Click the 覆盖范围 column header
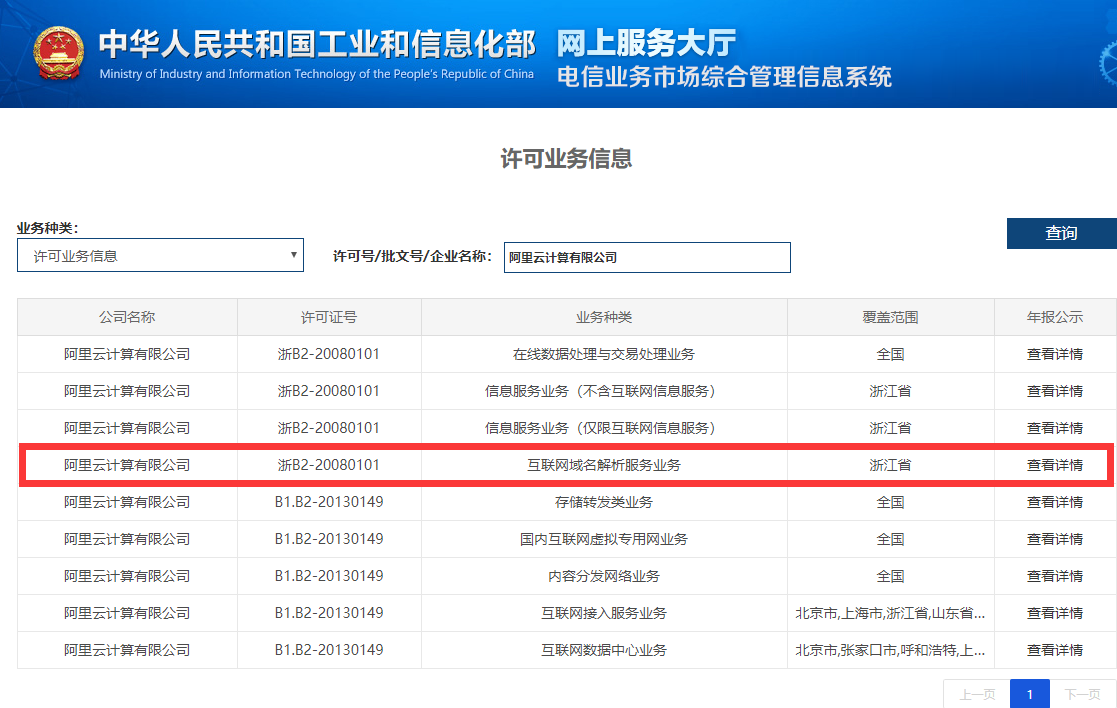This screenshot has width=1117, height=708. point(890,317)
